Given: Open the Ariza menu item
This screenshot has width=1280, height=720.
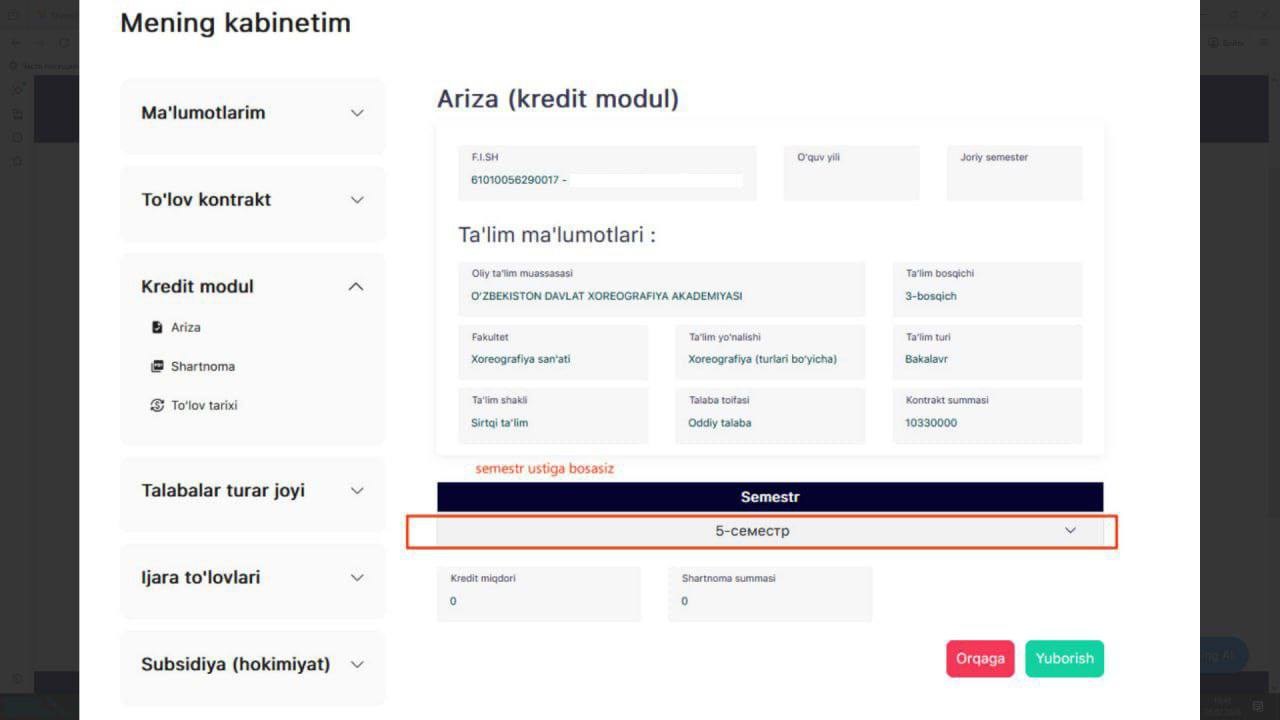Looking at the screenshot, I should pos(186,327).
